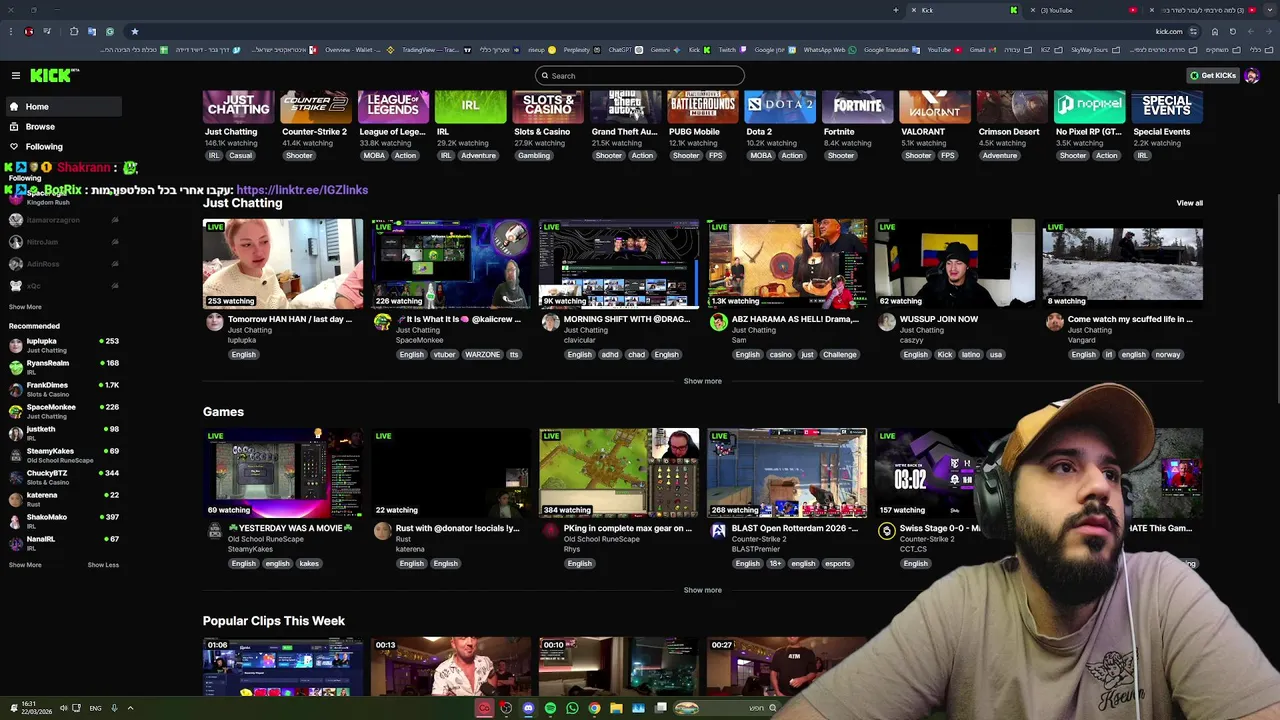This screenshot has width=1280, height=720.
Task: Open the ShakoMako avatar in Recommended
Action: click(15, 521)
